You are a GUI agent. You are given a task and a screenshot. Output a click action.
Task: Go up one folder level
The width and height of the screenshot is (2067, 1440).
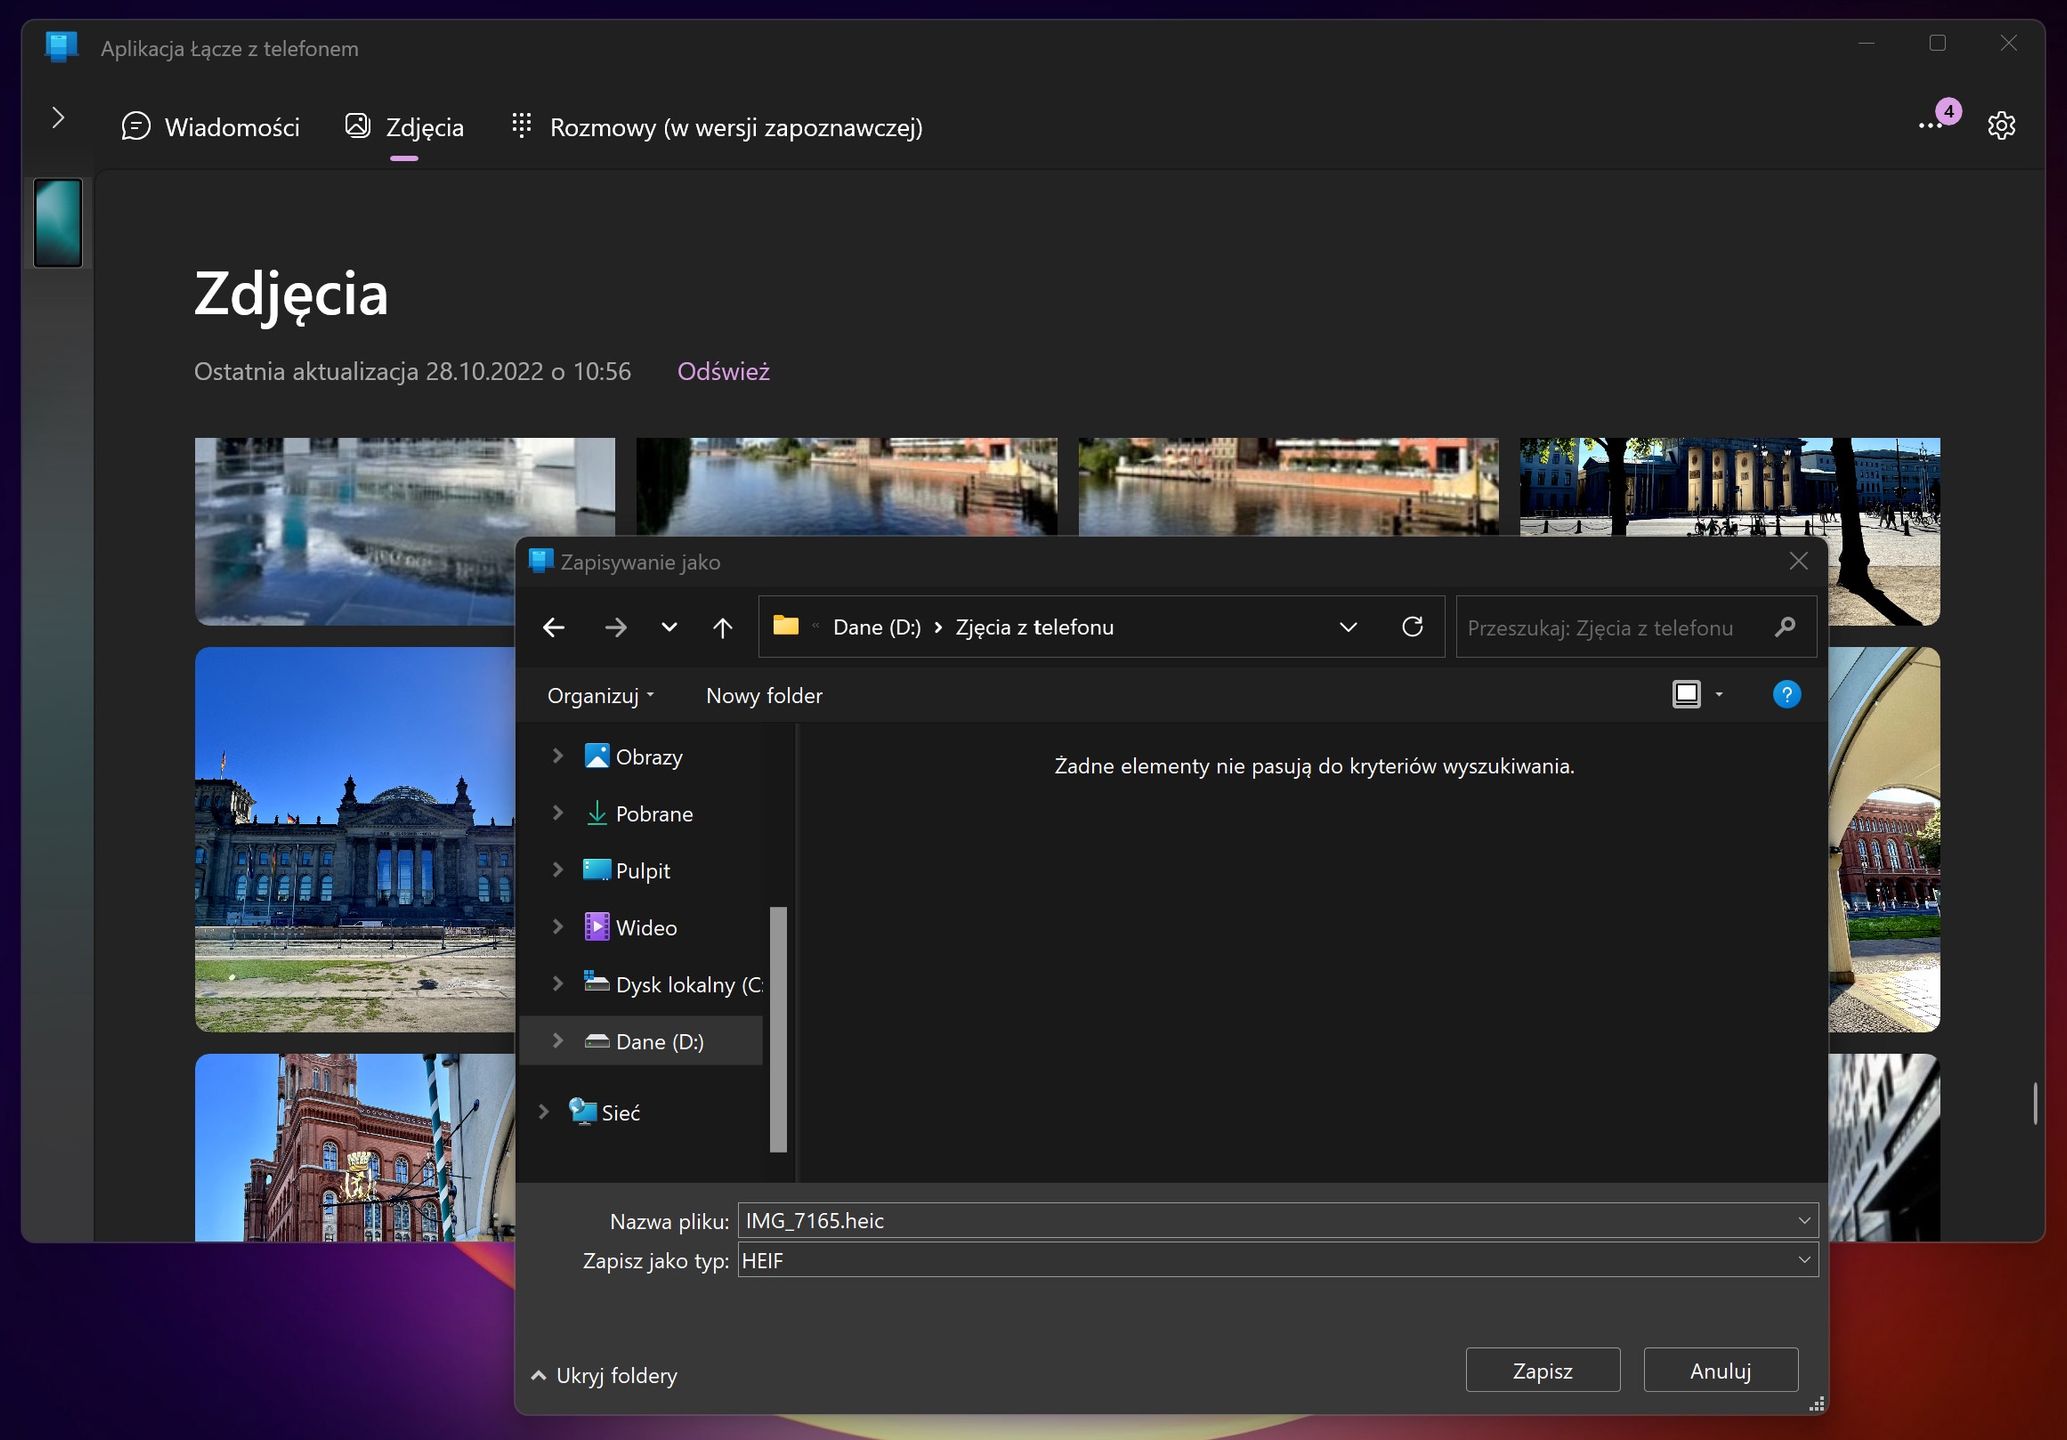722,627
